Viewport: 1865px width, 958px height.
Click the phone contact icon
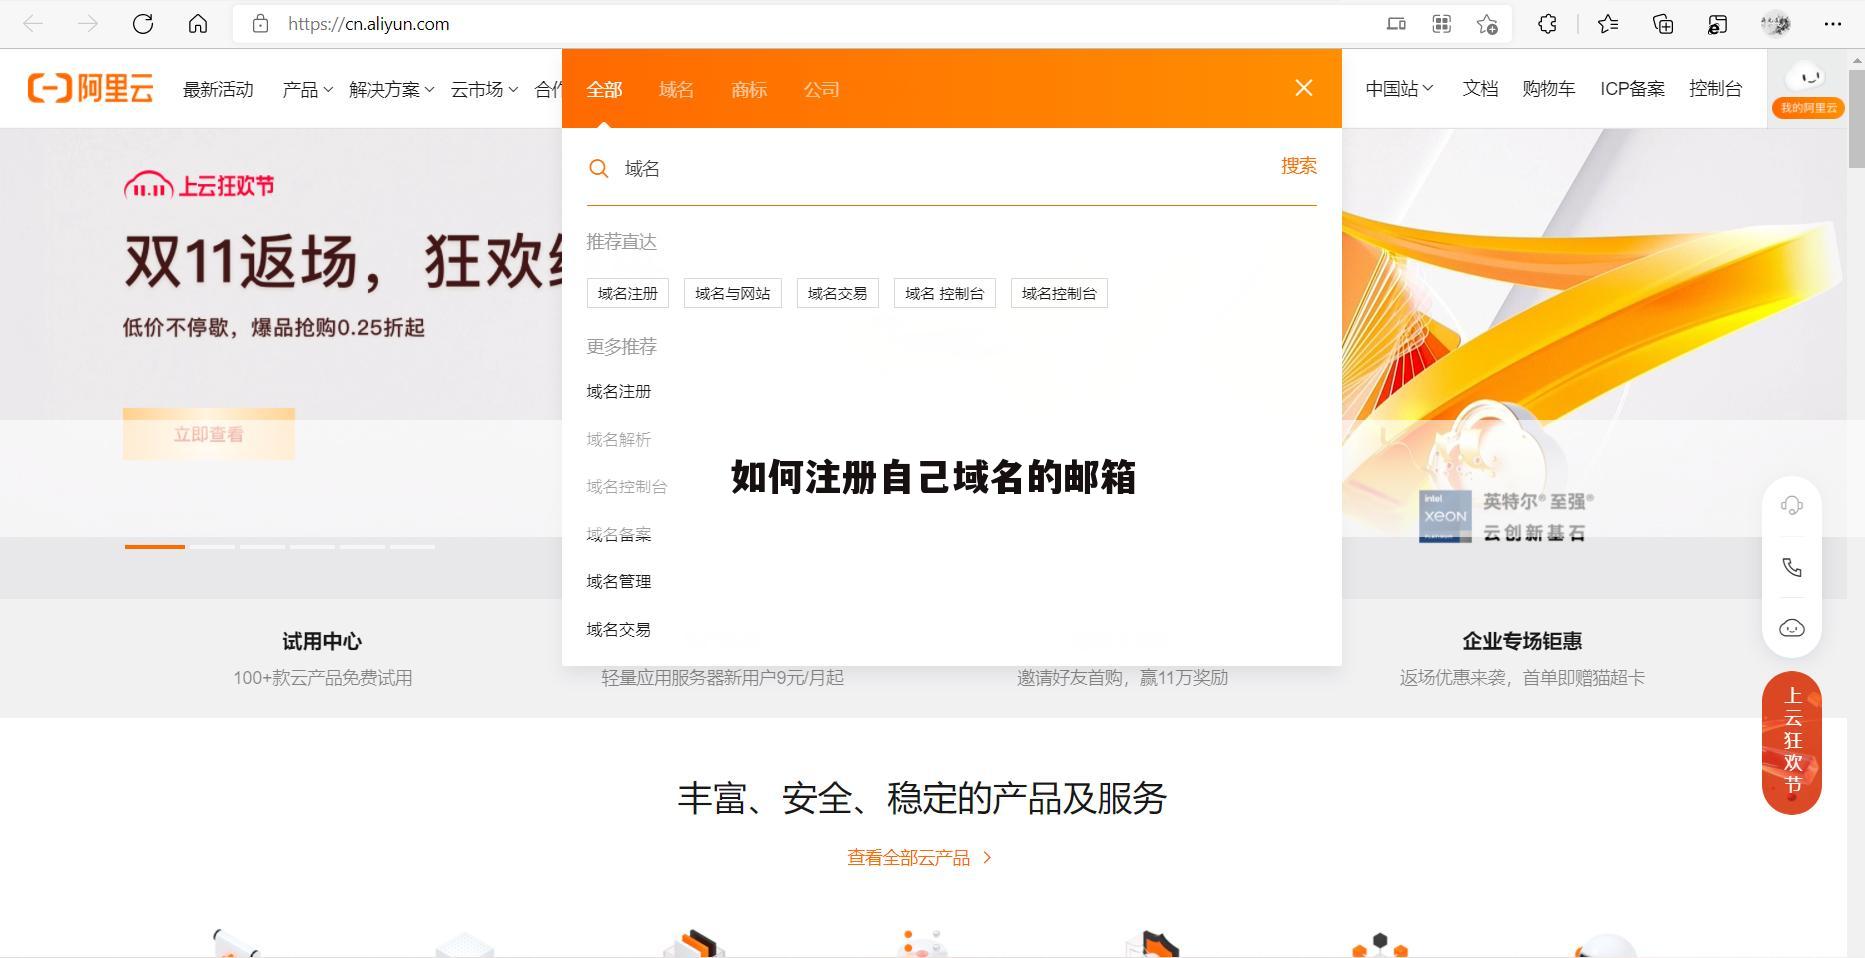(1791, 567)
